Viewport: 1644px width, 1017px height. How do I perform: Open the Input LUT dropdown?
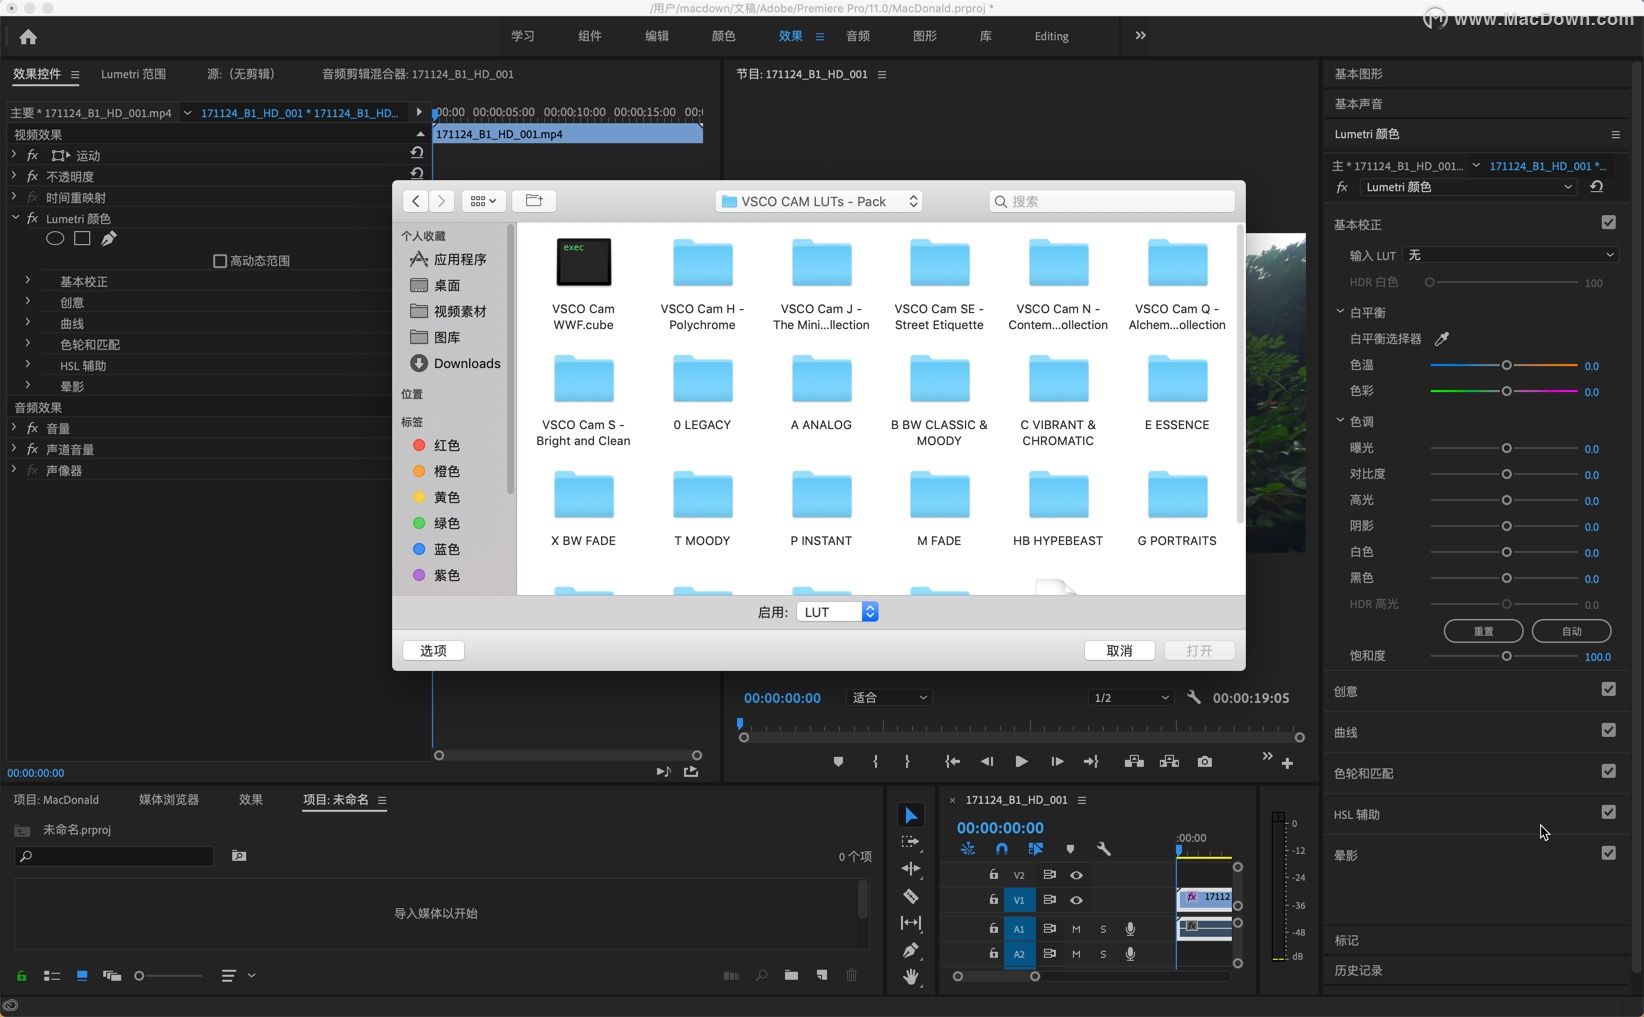click(x=1510, y=255)
